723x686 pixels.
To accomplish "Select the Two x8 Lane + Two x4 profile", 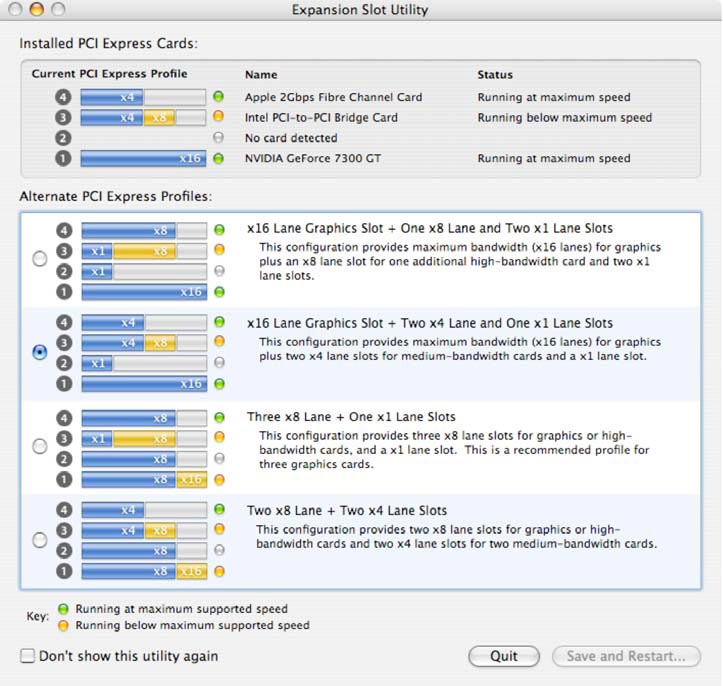I will click(x=40, y=539).
